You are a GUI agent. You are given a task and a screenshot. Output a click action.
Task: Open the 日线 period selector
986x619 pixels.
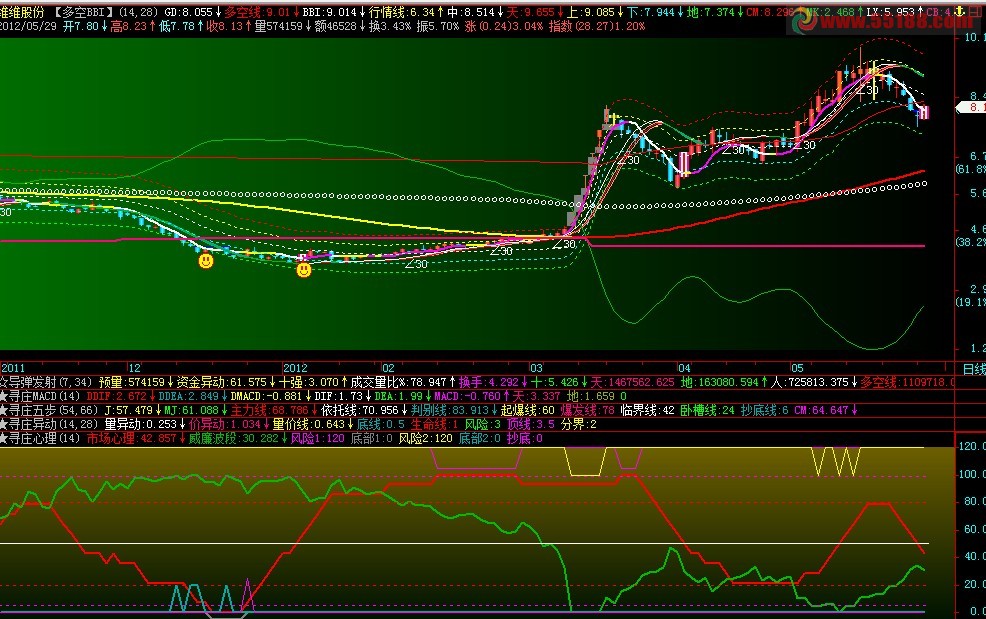tap(974, 369)
